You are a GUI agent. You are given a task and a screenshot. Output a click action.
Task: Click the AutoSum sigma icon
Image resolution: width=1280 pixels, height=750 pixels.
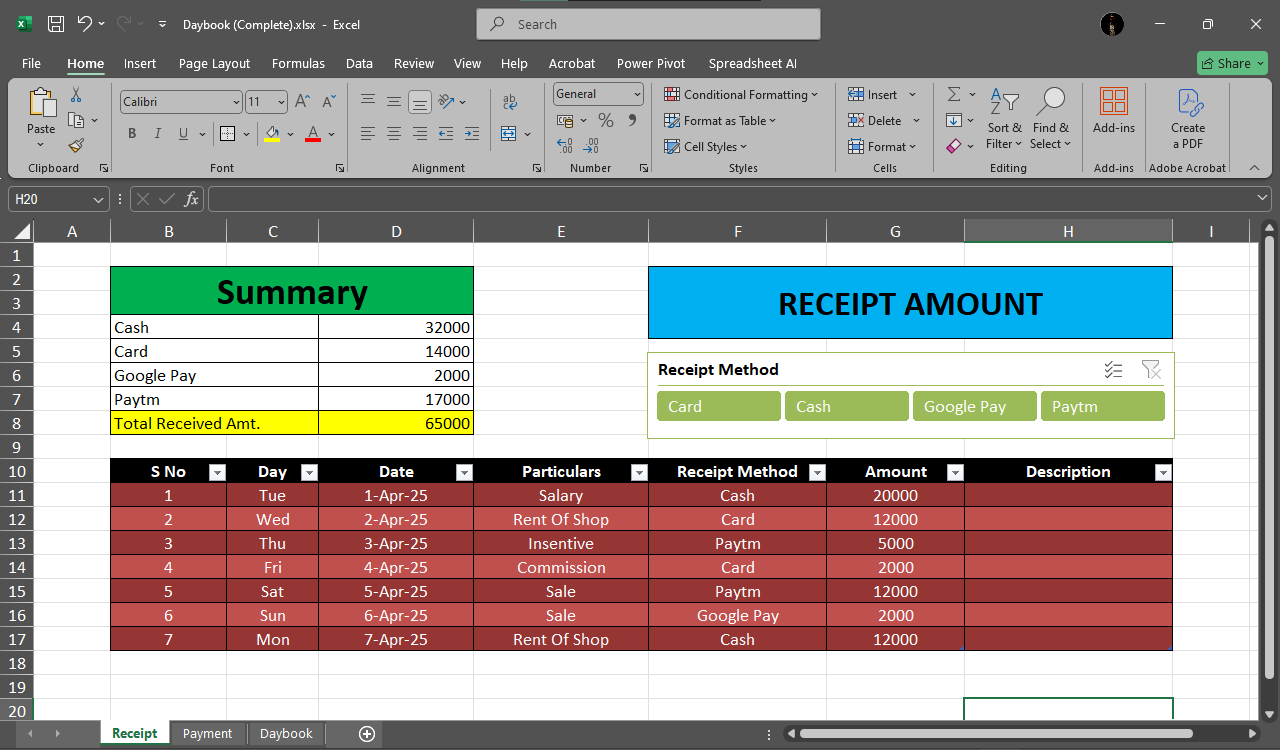[954, 94]
